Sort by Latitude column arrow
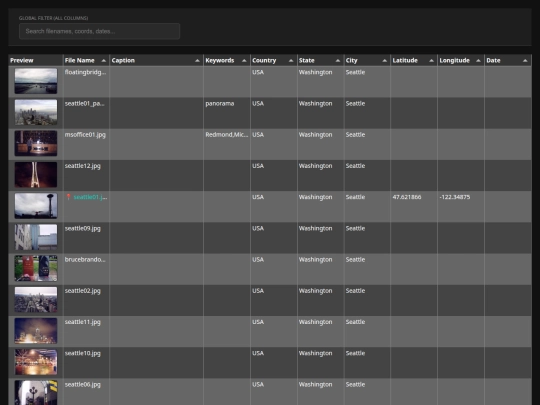 click(x=432, y=61)
